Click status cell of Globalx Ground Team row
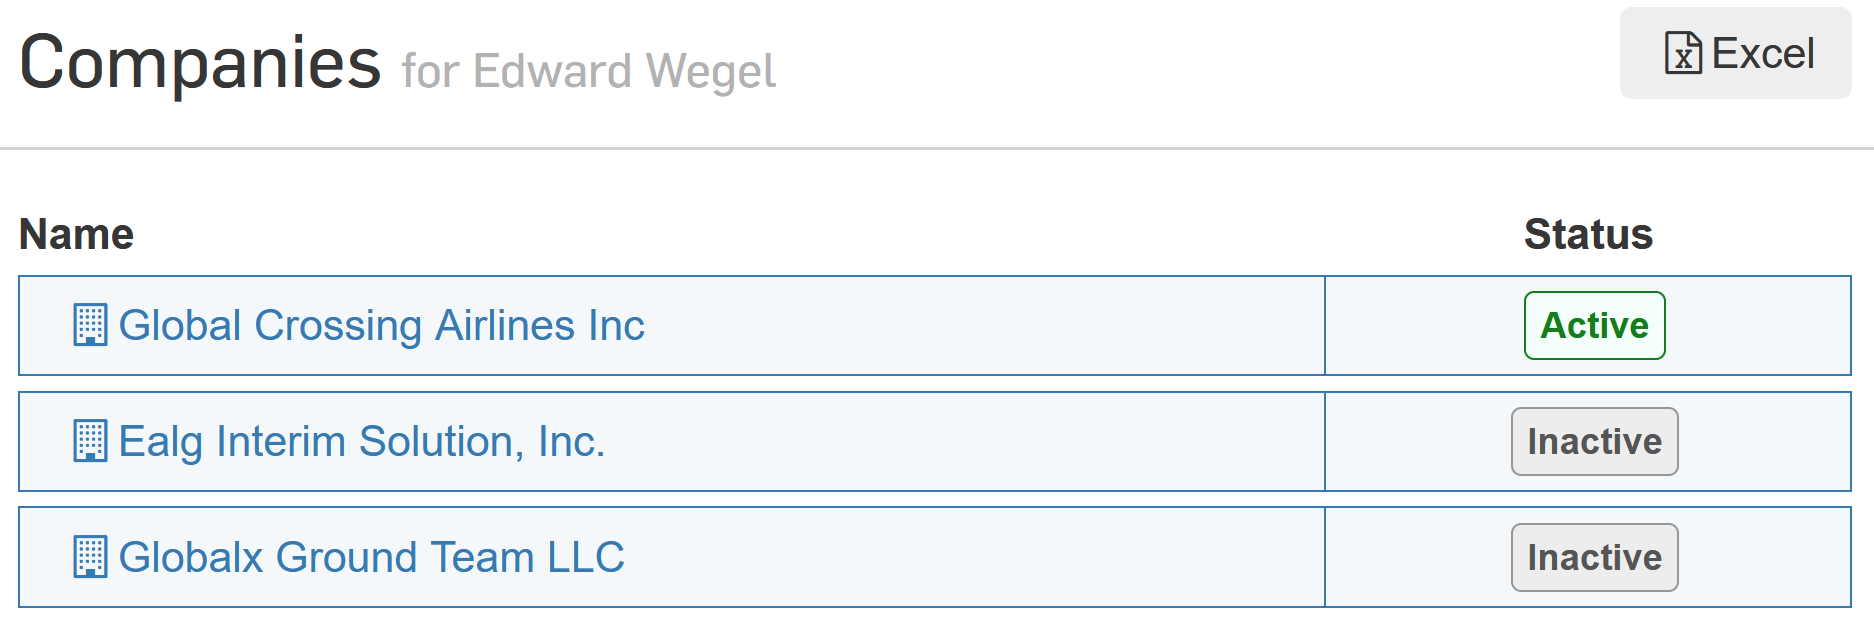 (x=1588, y=558)
